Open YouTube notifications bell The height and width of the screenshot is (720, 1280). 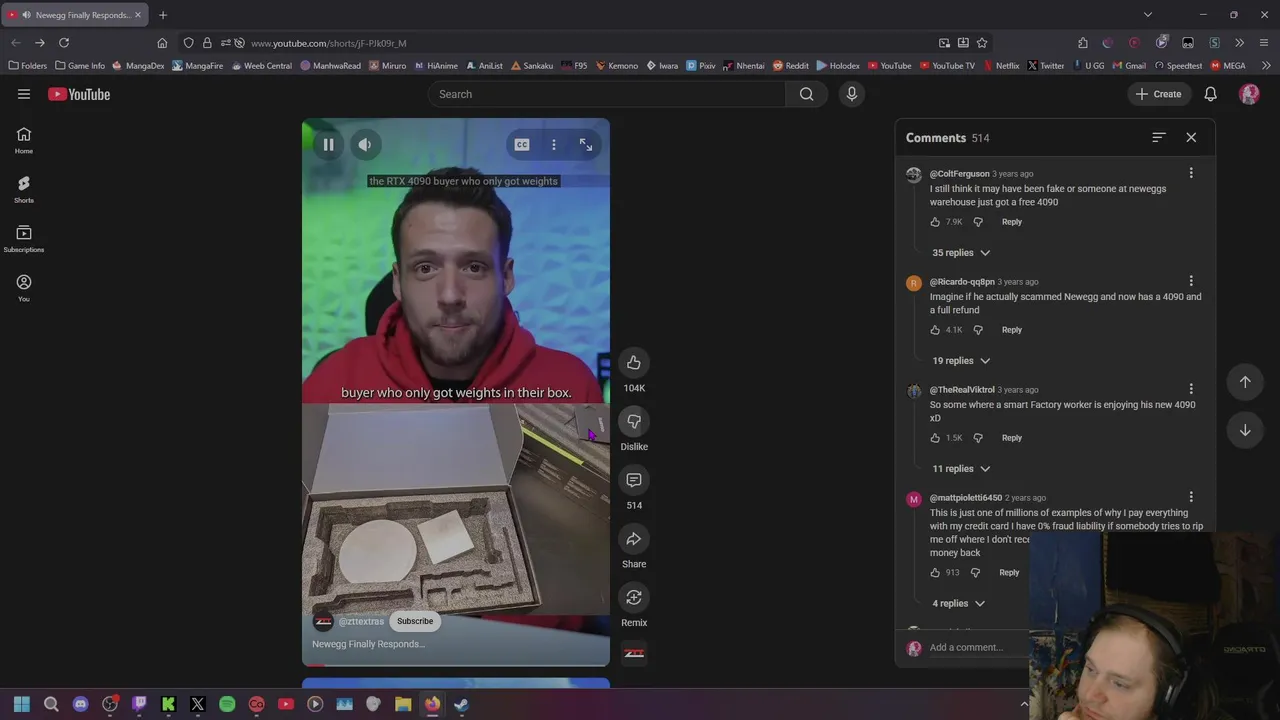pos(1210,94)
